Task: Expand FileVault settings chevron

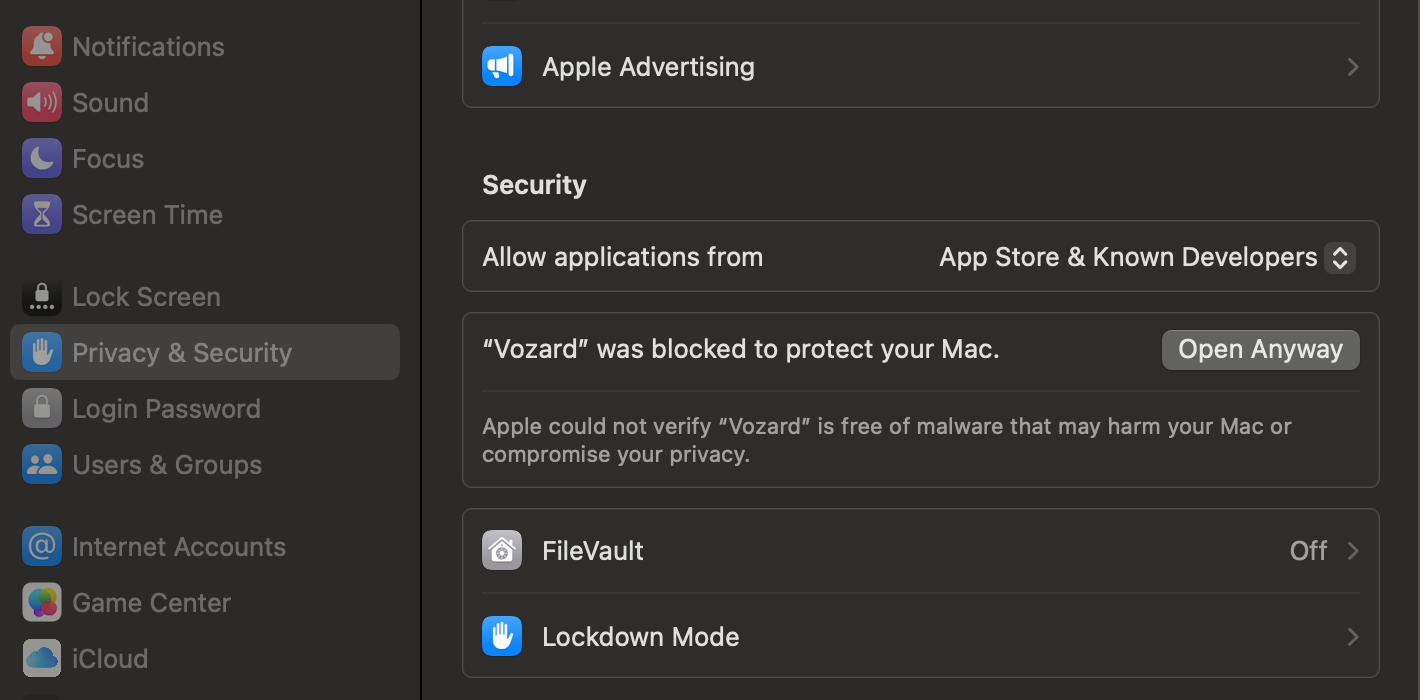Action: (1353, 550)
